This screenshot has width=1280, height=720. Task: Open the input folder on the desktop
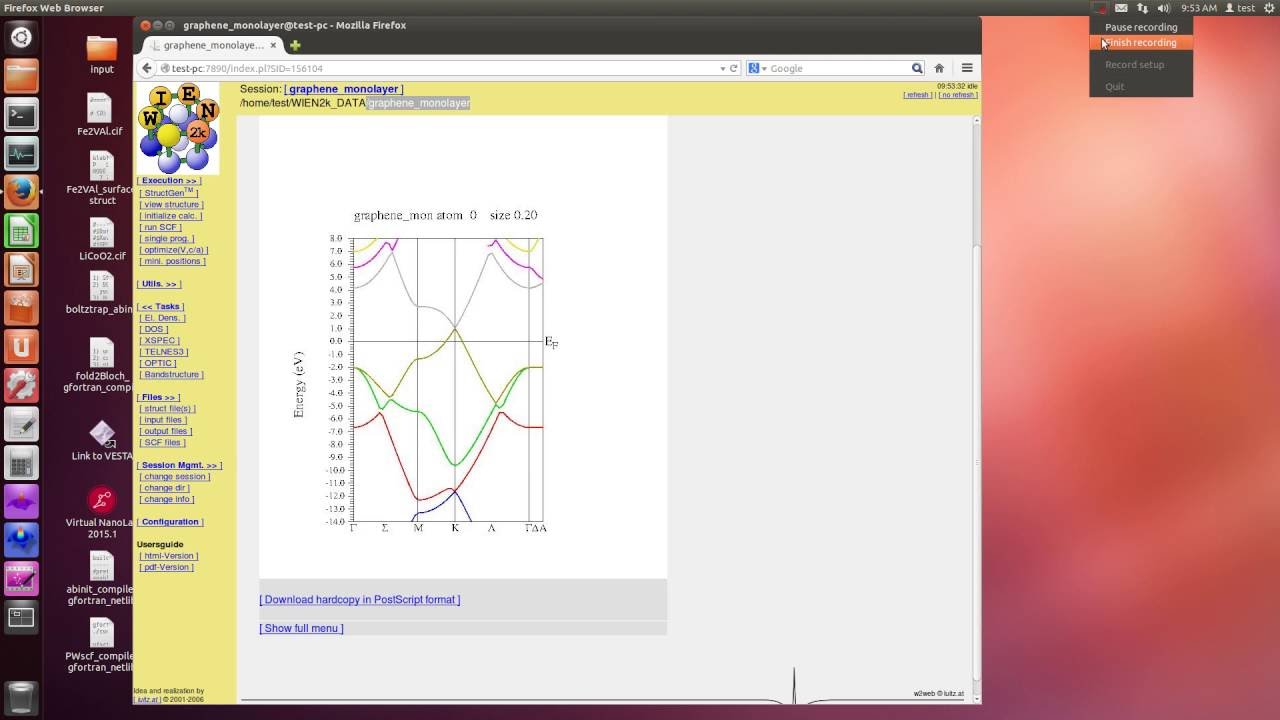pos(102,55)
